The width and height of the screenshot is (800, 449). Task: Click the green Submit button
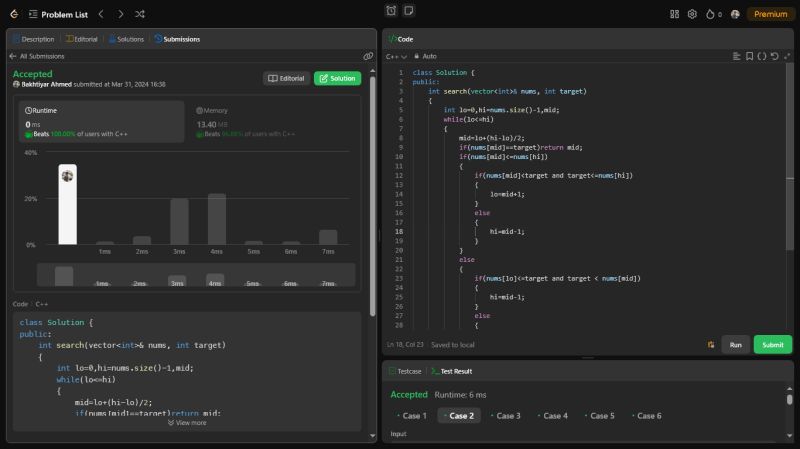point(772,344)
